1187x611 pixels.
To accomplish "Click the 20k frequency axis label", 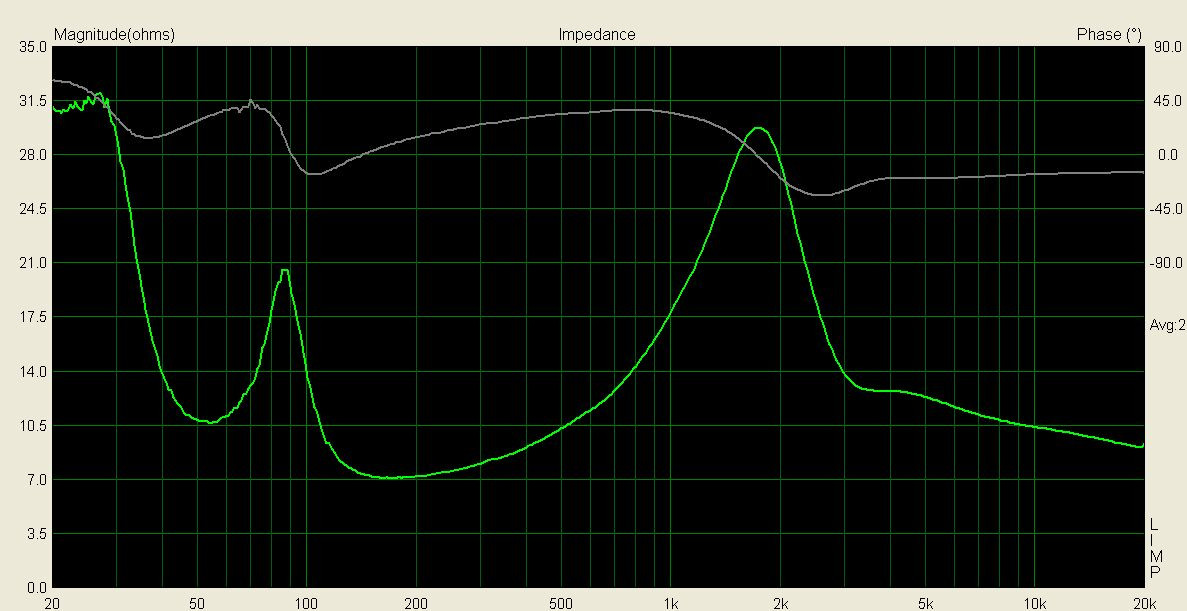I will pyautogui.click(x=1143, y=603).
